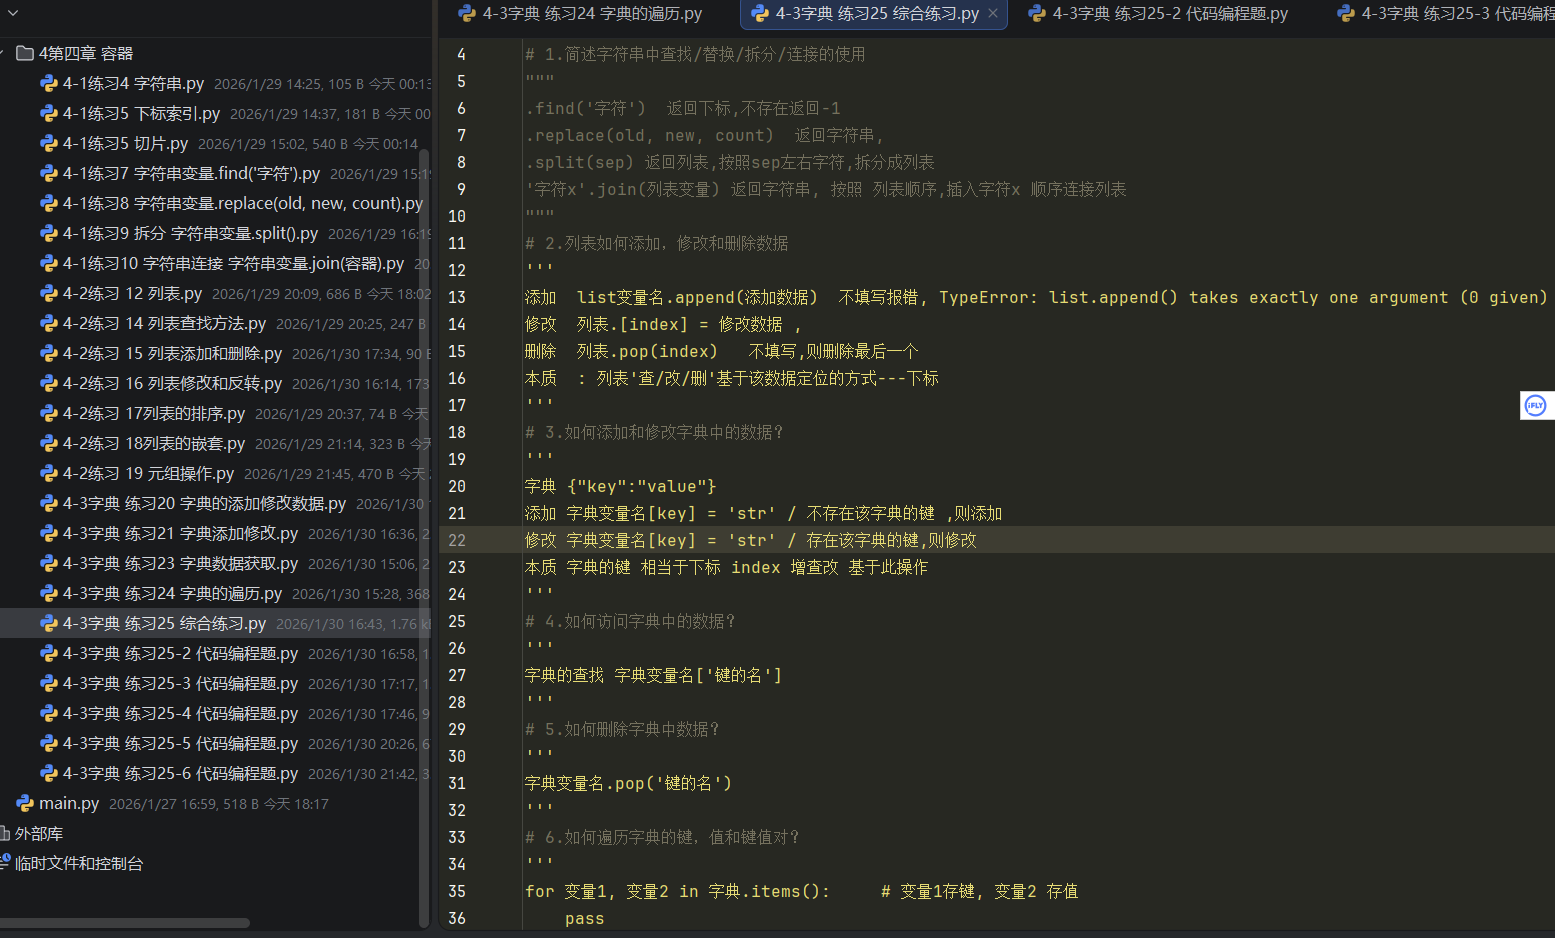Open main.py in project tree
This screenshot has width=1555, height=938.
pyautogui.click(x=69, y=803)
